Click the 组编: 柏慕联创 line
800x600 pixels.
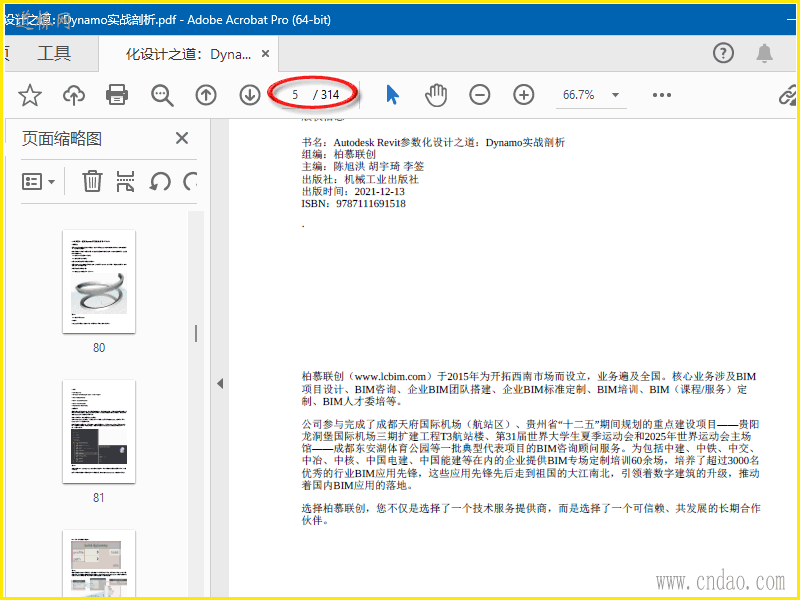(x=339, y=154)
